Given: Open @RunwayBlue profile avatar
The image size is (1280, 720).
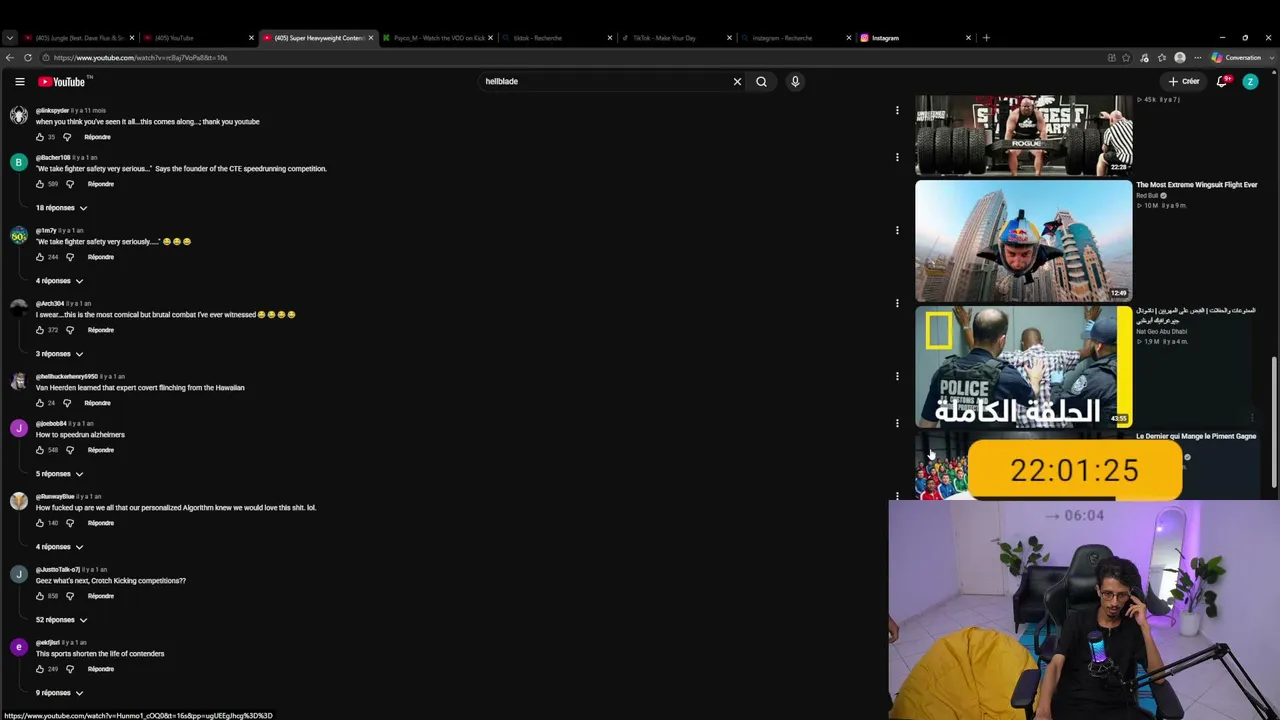Looking at the screenshot, I should coord(19,501).
